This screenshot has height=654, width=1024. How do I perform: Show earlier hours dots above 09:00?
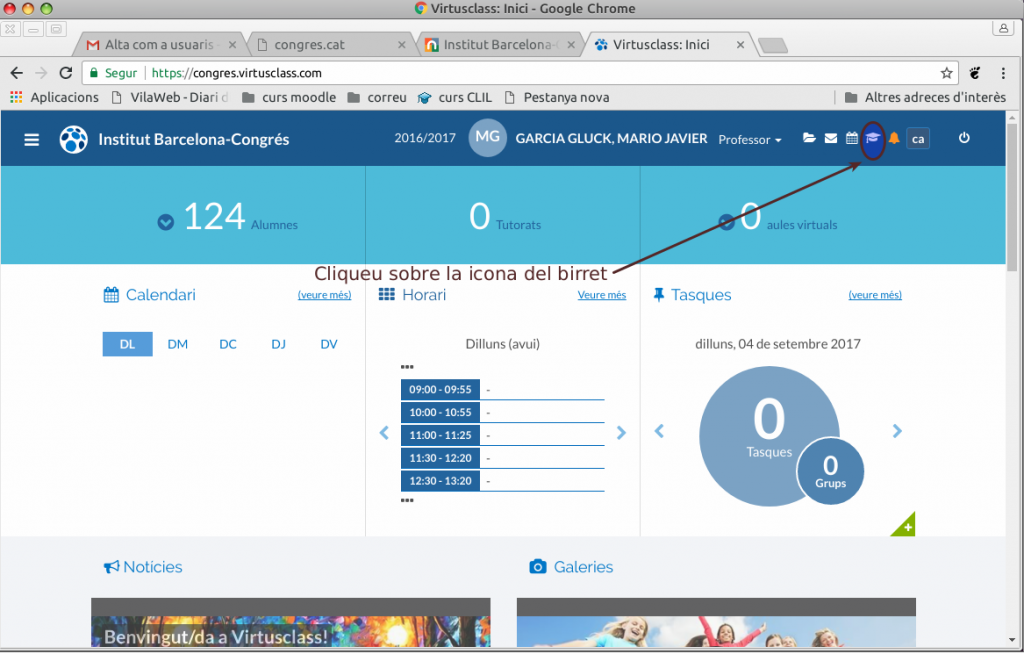click(x=407, y=367)
